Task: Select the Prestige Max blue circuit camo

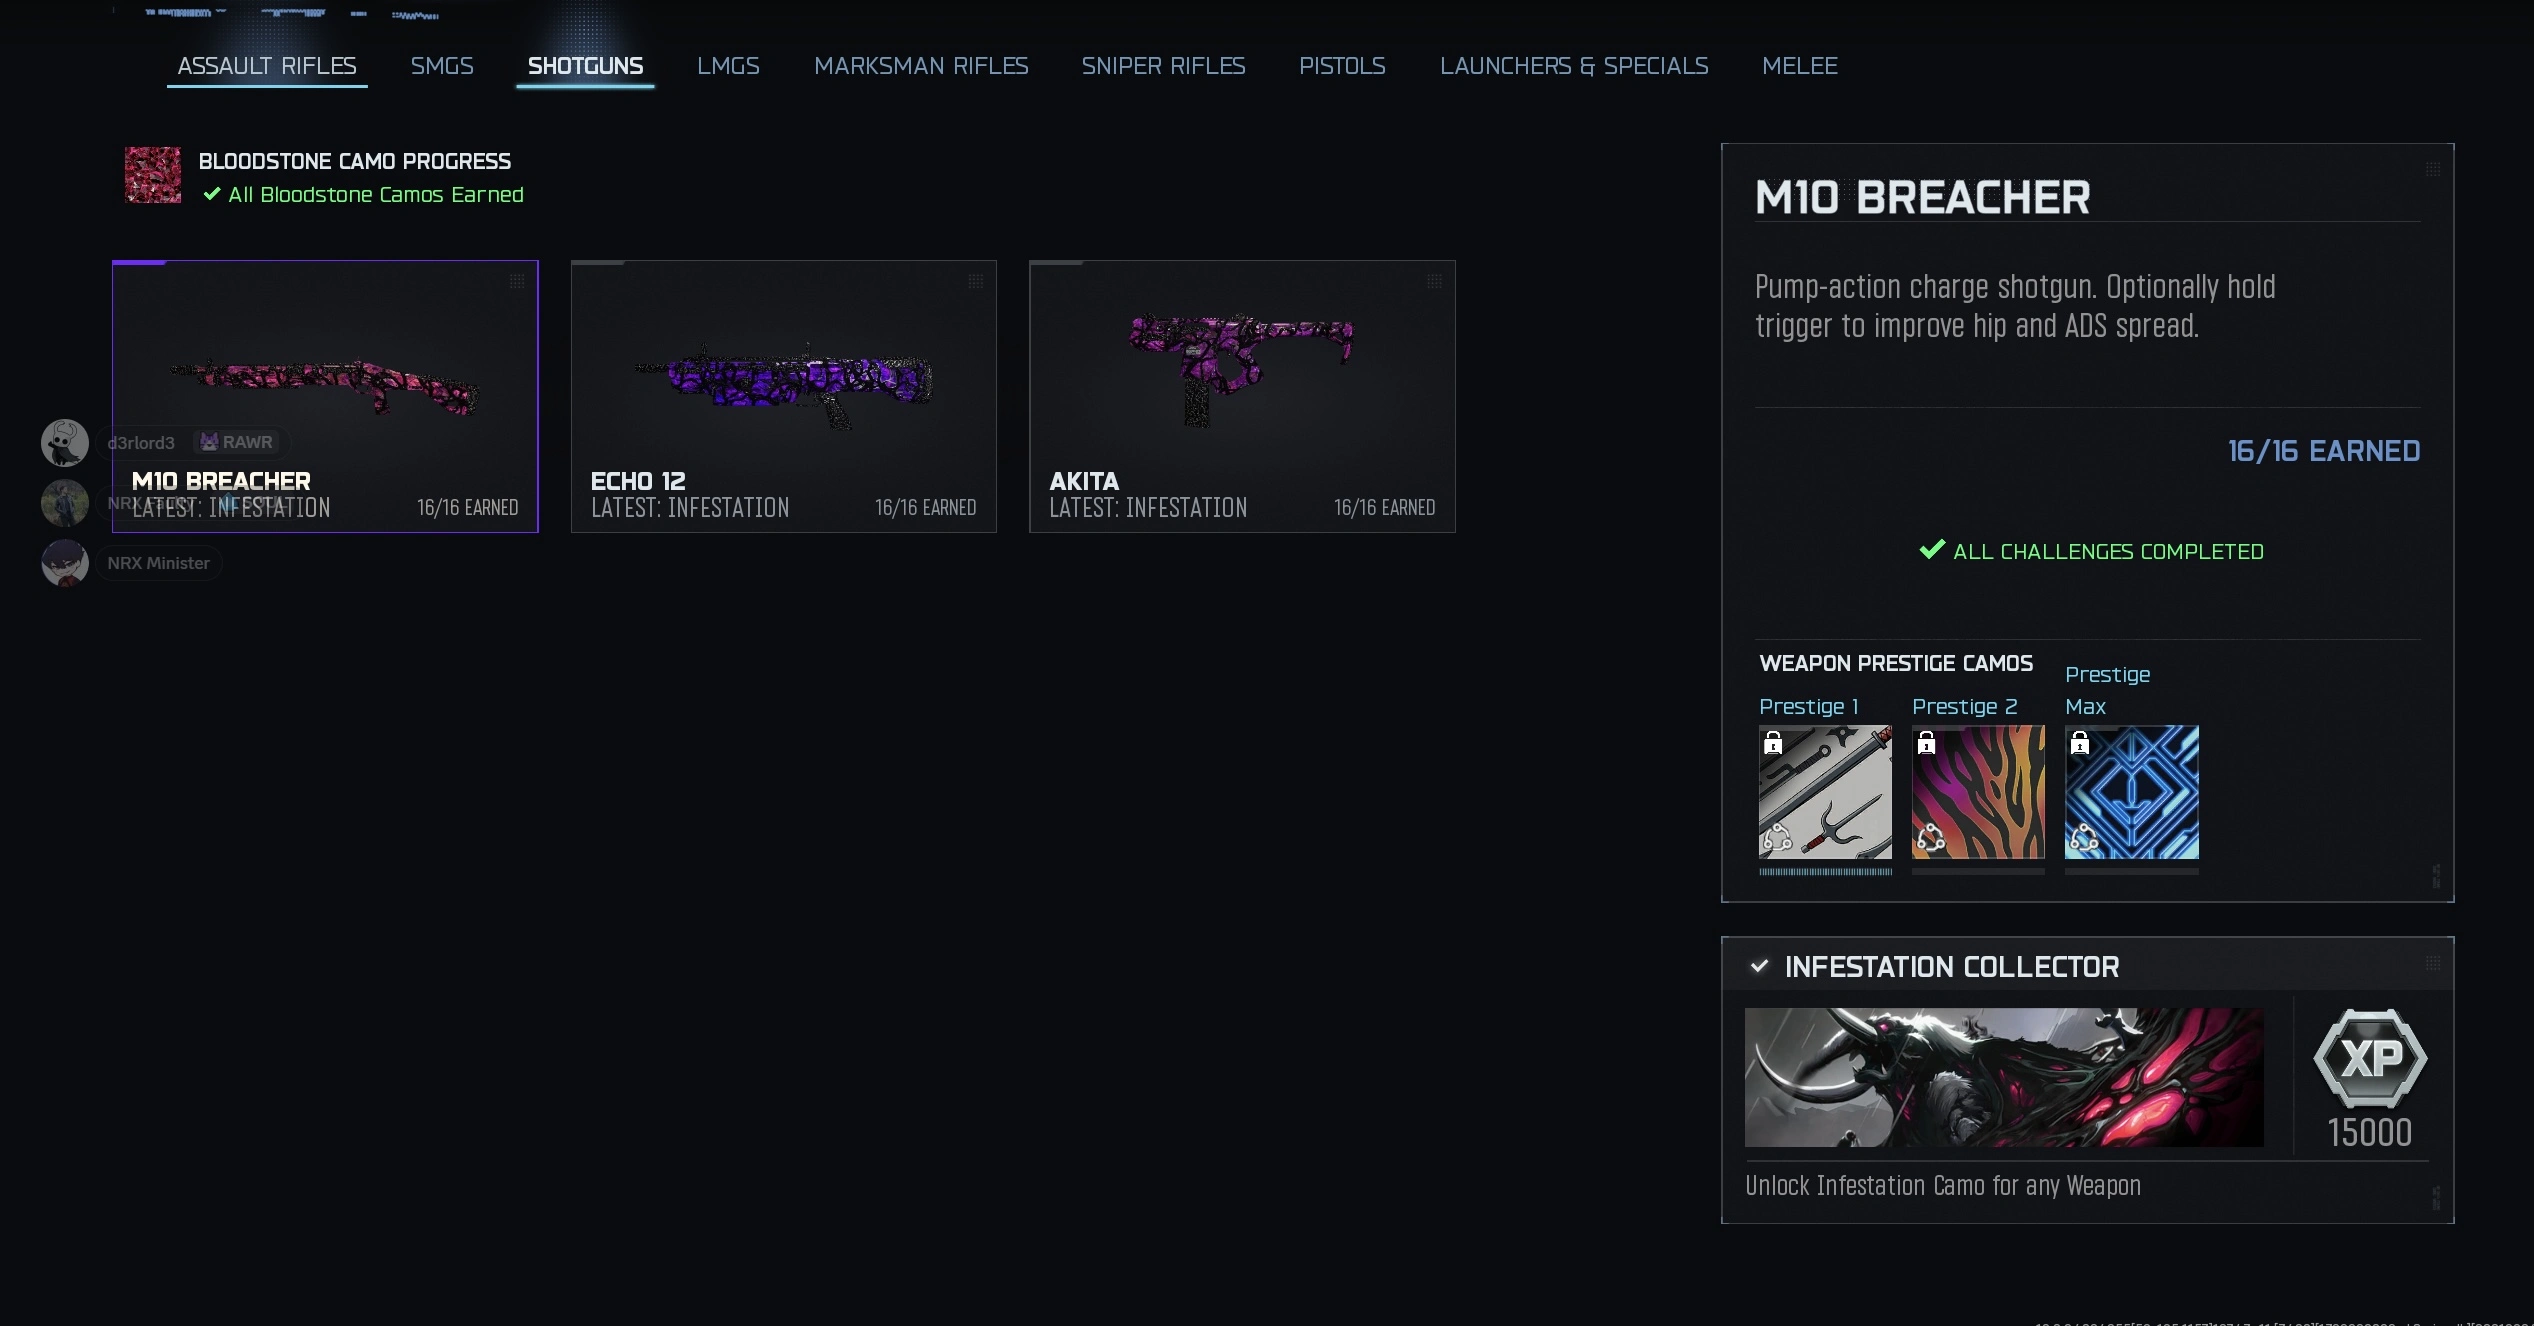Action: tap(2131, 792)
